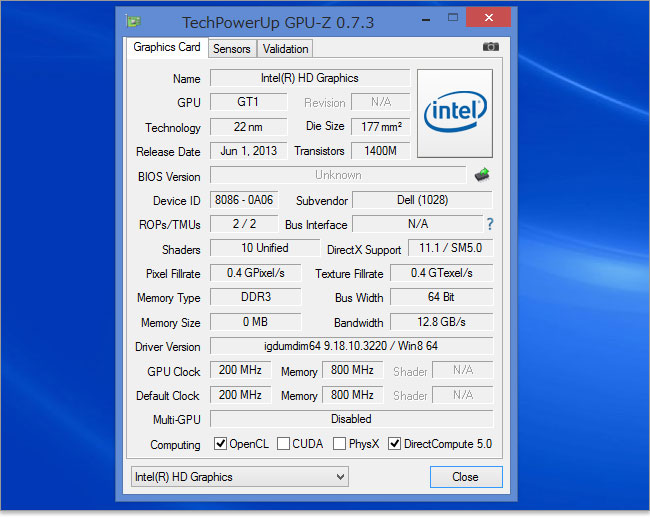Image resolution: width=650 pixels, height=518 pixels.
Task: Click the camera screenshot icon
Action: [490, 47]
